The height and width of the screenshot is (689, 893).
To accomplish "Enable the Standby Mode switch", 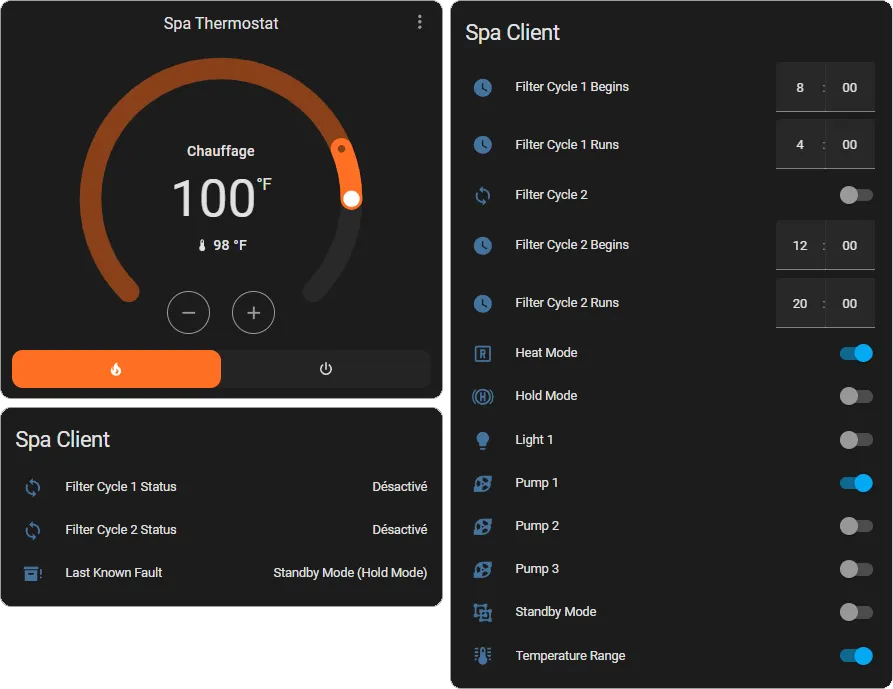I will click(x=855, y=612).
